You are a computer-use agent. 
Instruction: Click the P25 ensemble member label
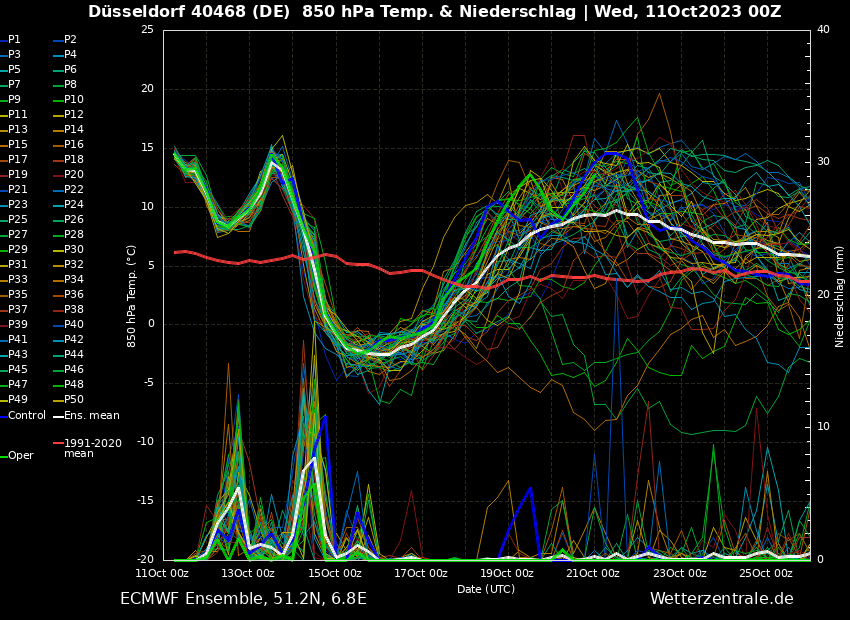(x=17, y=219)
